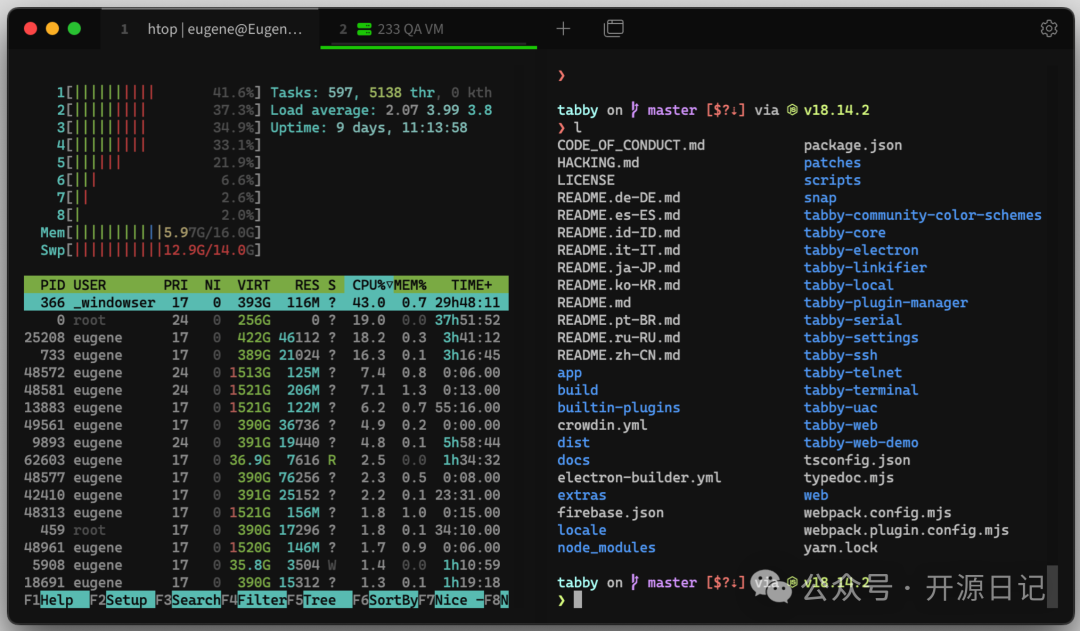This screenshot has width=1080, height=631.
Task: Click the firebase.json file name
Action: point(610,513)
